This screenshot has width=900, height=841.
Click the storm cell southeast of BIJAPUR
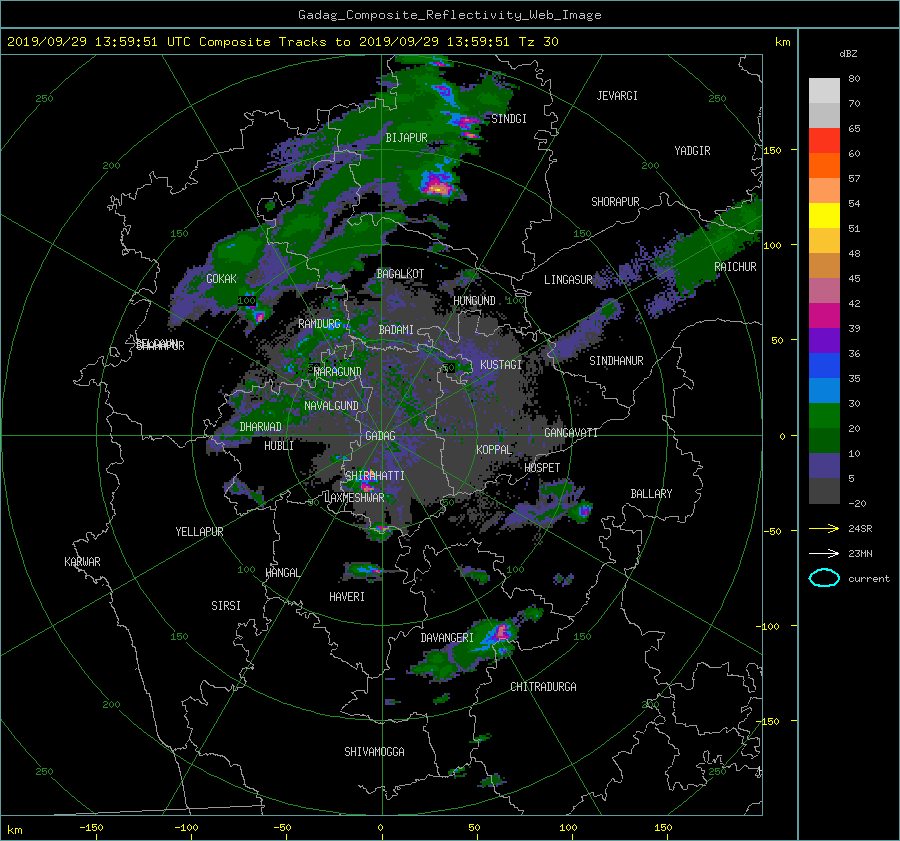pyautogui.click(x=437, y=185)
